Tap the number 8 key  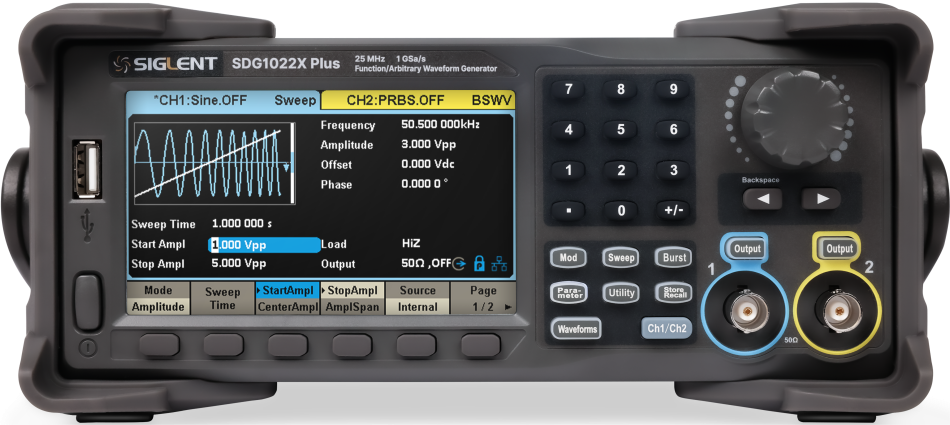point(620,90)
